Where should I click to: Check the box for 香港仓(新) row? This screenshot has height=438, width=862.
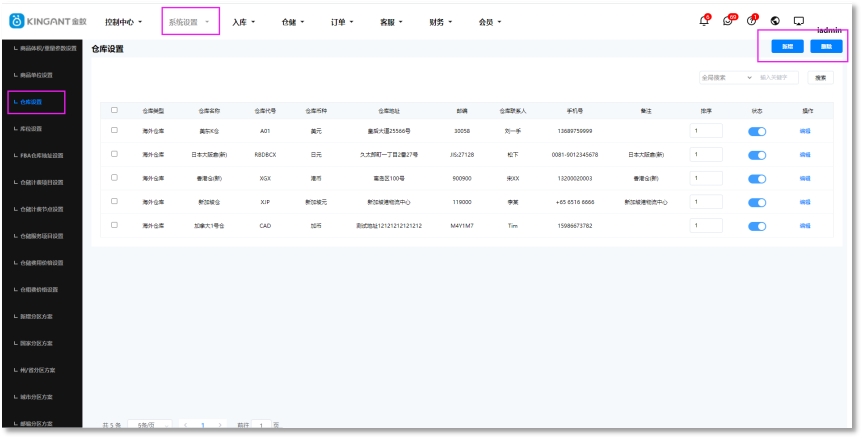pyautogui.click(x=114, y=178)
